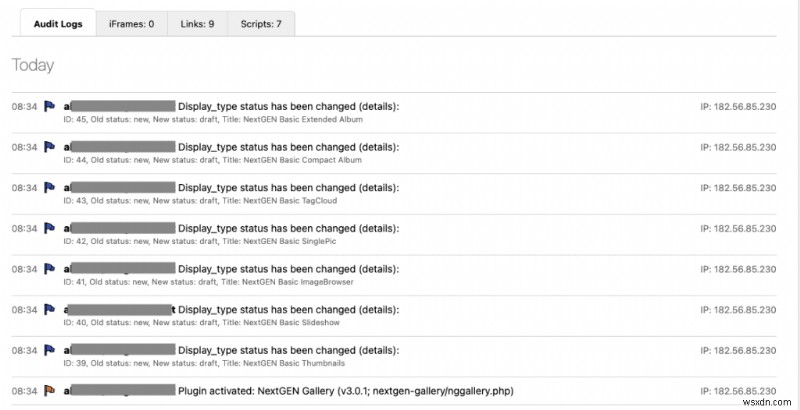Click the flag icon beside Slideshow entry
Viewport: 800px width, 410px height.
(49, 310)
